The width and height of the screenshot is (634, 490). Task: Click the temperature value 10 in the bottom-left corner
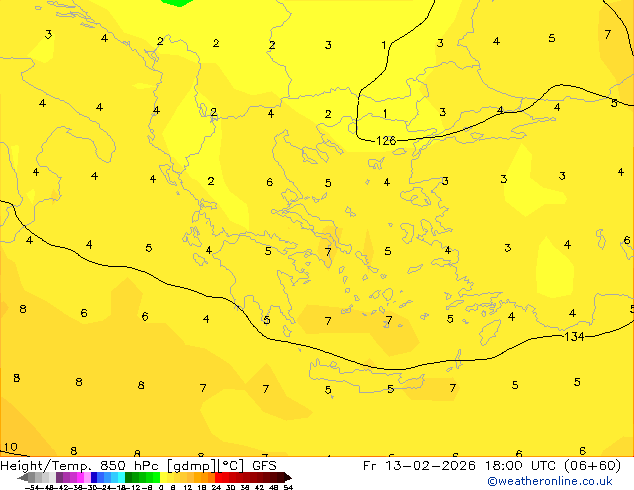[10, 447]
